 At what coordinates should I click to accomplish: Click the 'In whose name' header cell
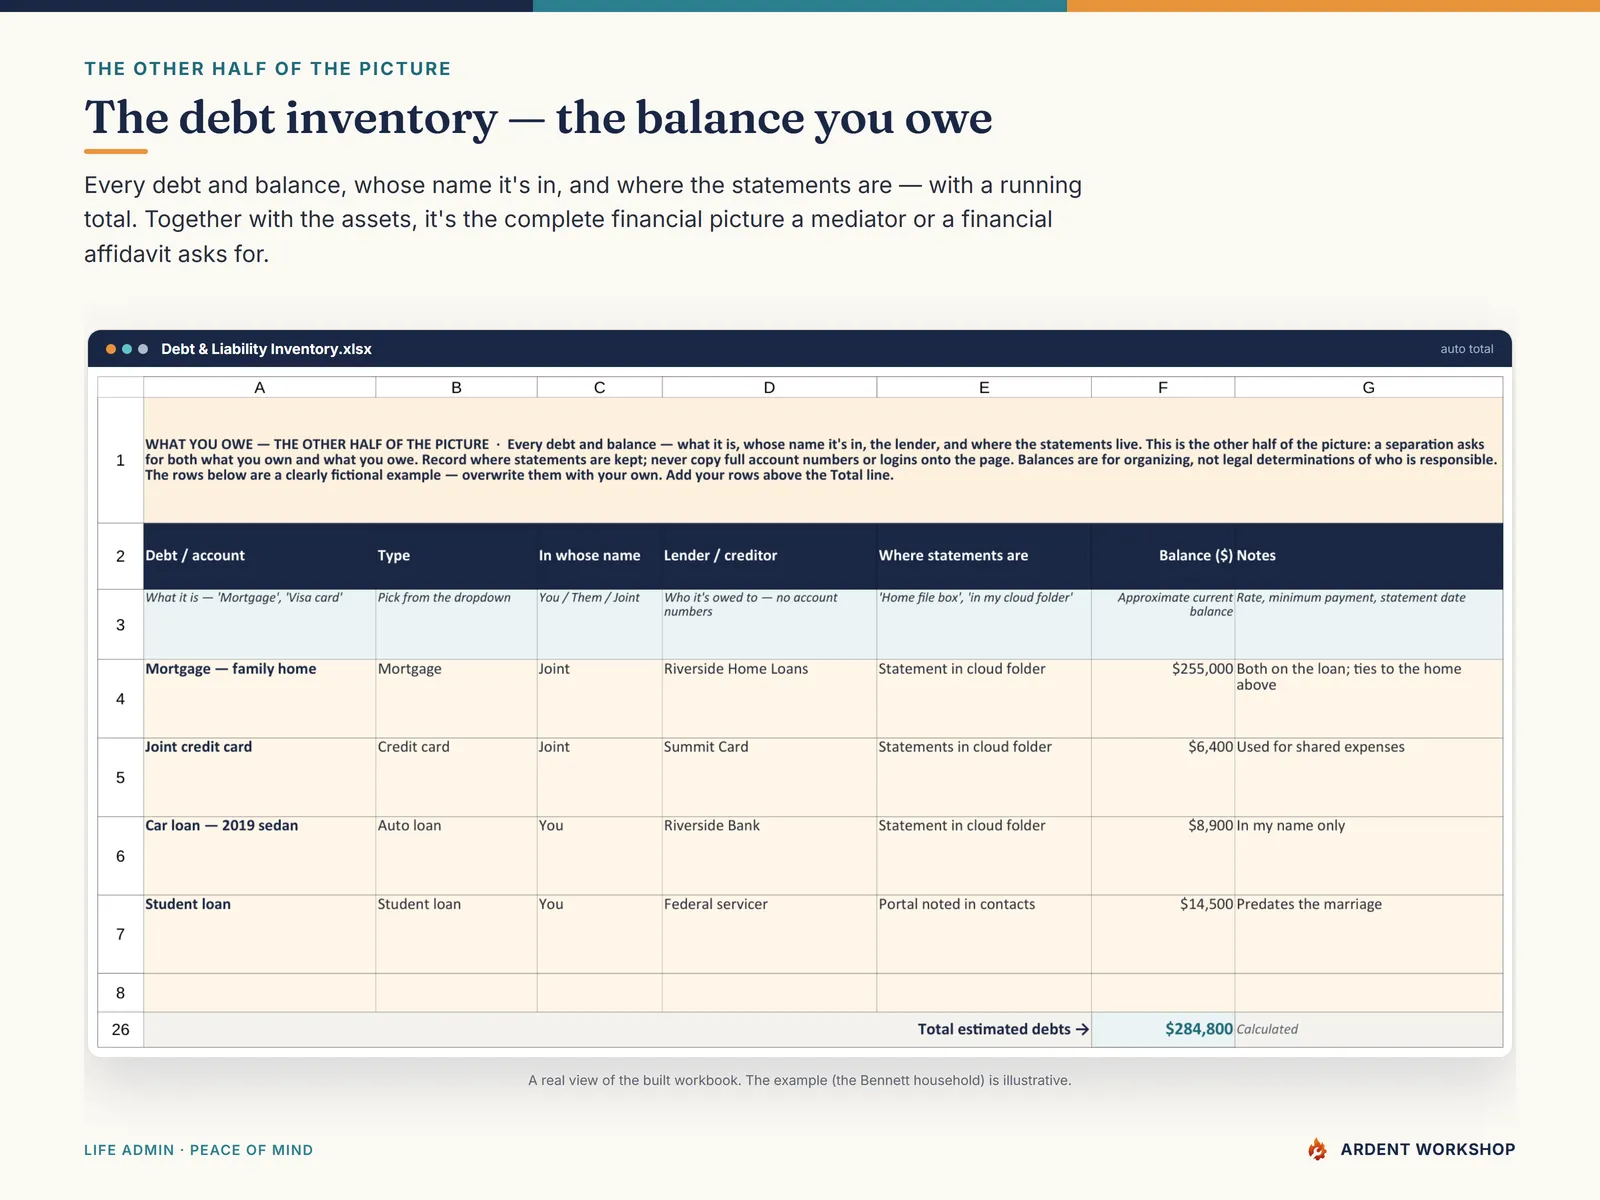point(599,556)
